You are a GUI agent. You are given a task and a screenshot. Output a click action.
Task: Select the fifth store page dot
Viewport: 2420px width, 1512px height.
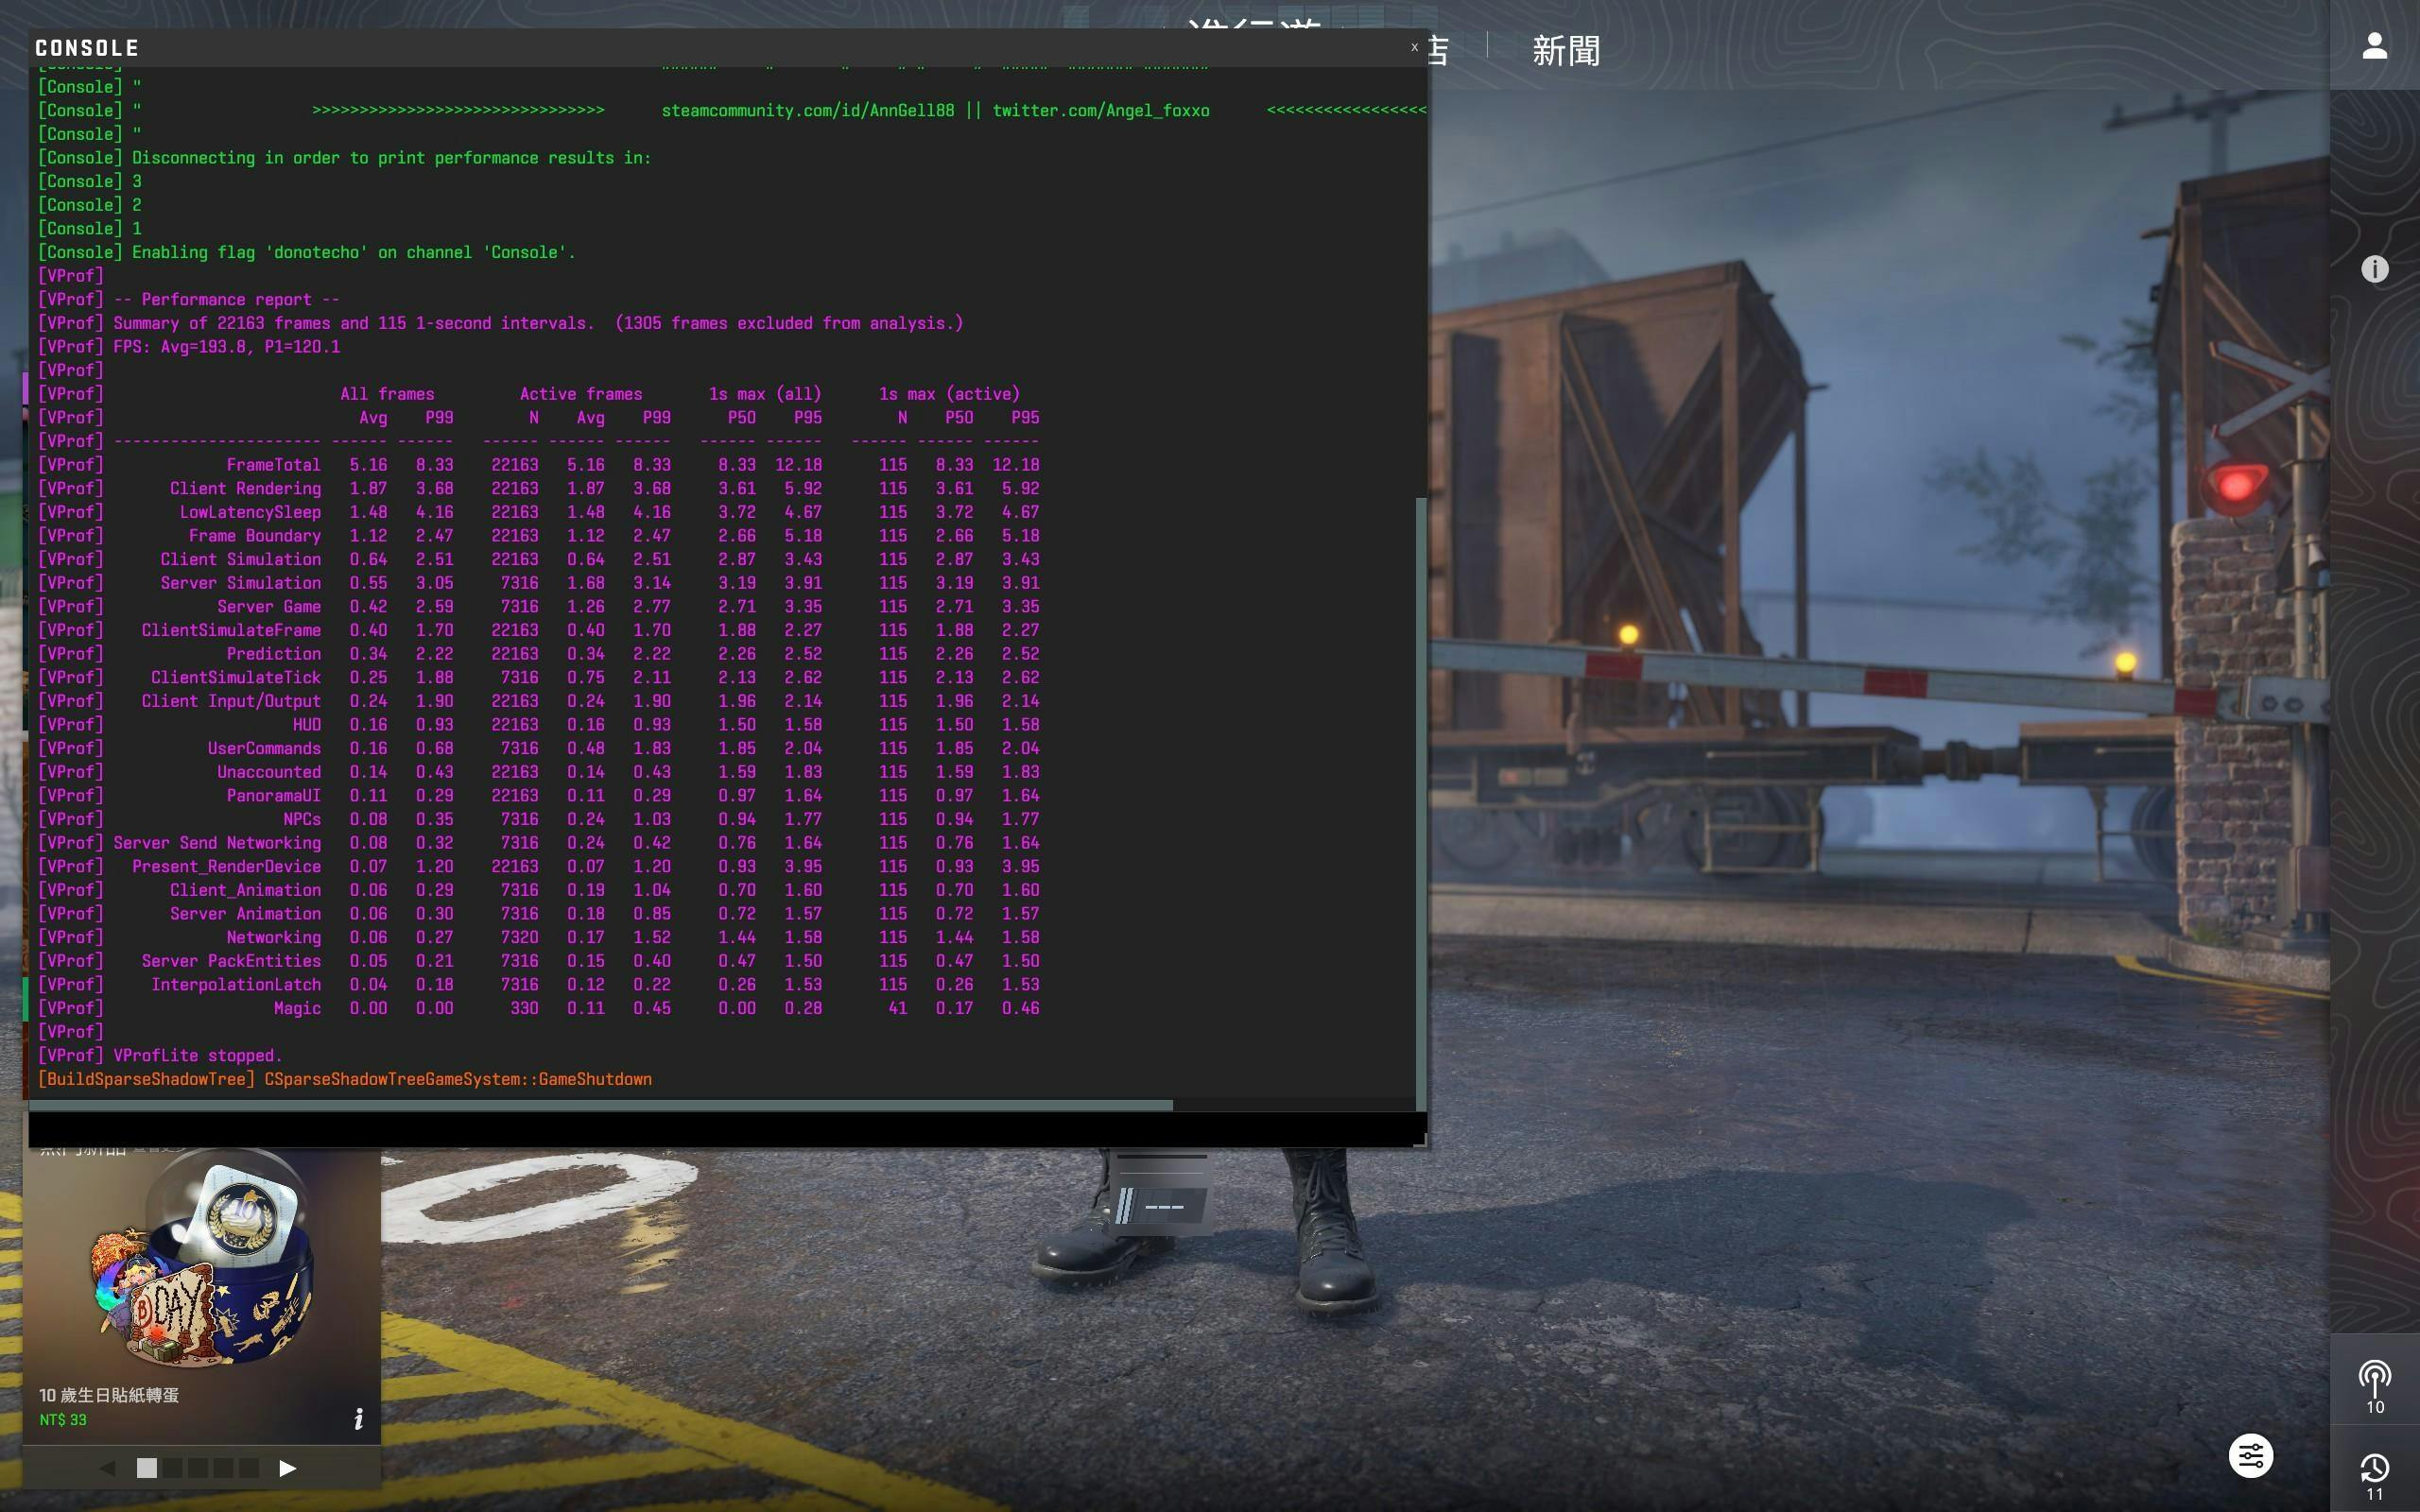coord(249,1468)
